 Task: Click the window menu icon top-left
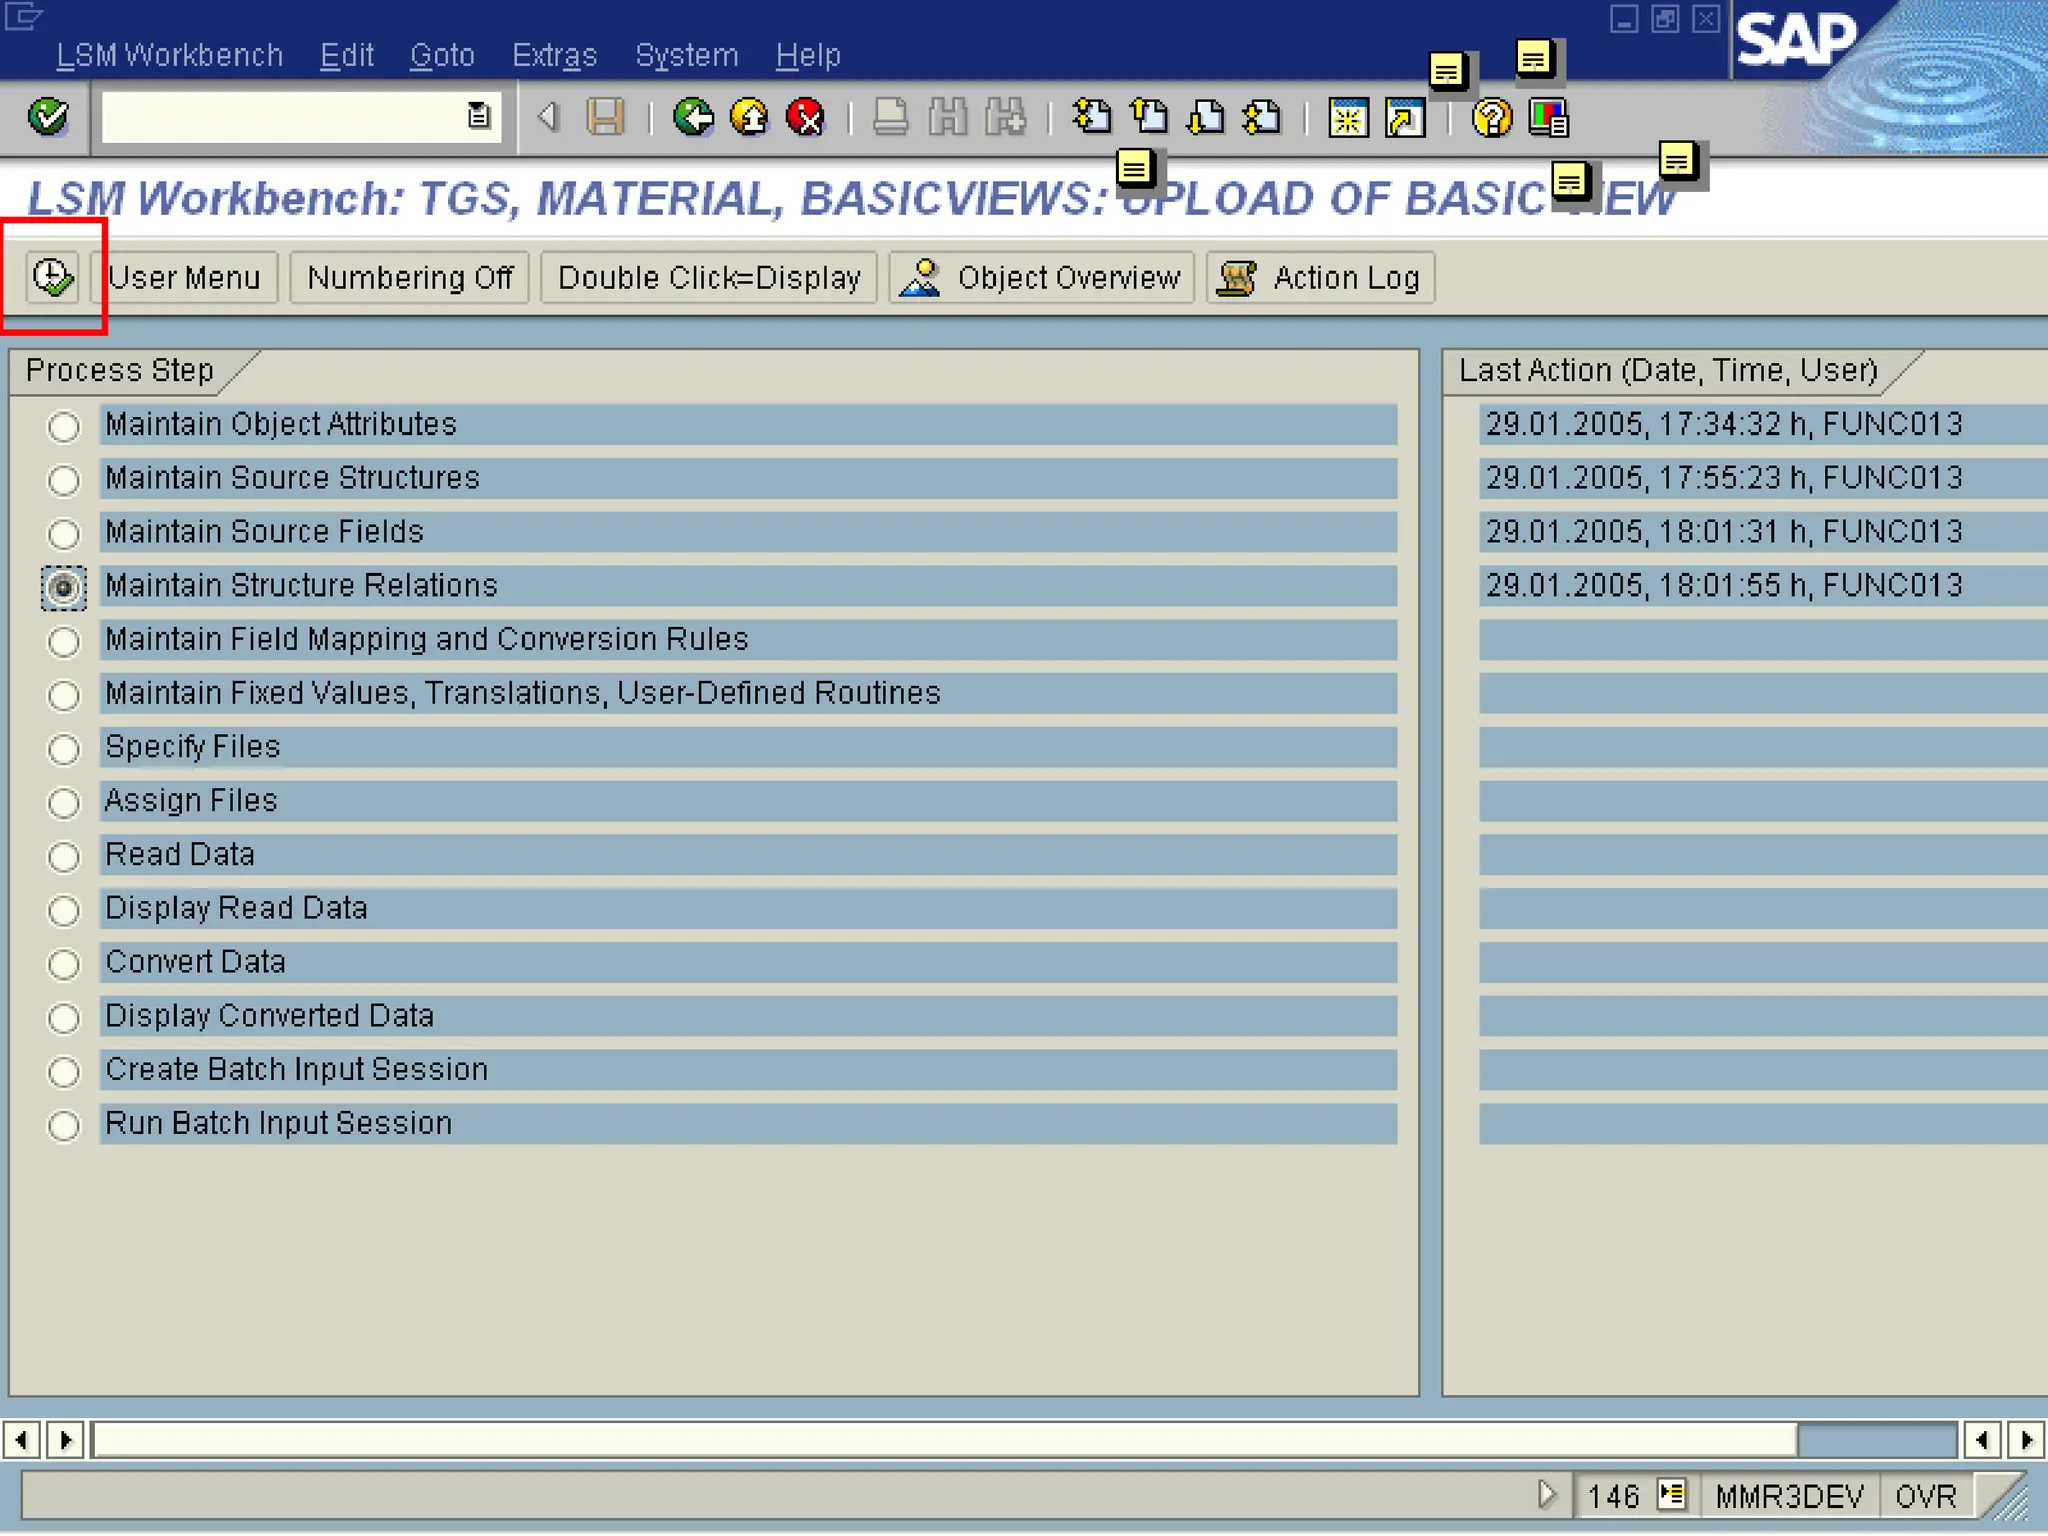(24, 16)
